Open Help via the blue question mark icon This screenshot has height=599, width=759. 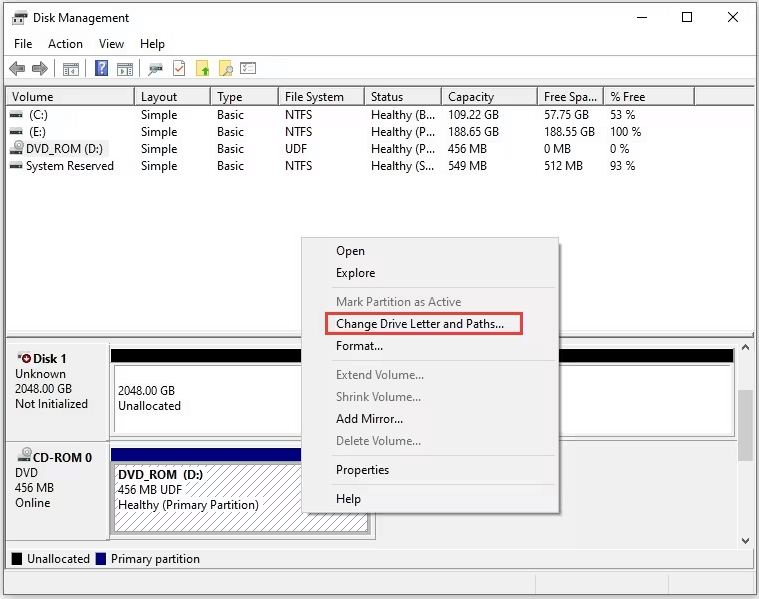101,69
